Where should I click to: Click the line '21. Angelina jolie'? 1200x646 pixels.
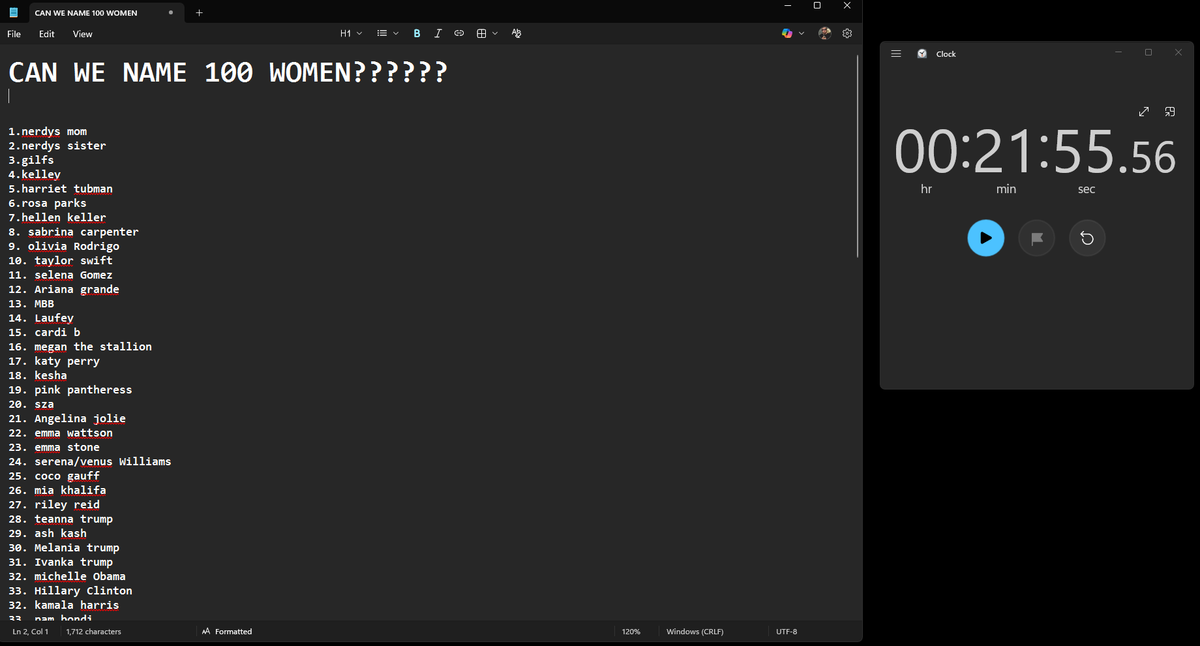[67, 418]
